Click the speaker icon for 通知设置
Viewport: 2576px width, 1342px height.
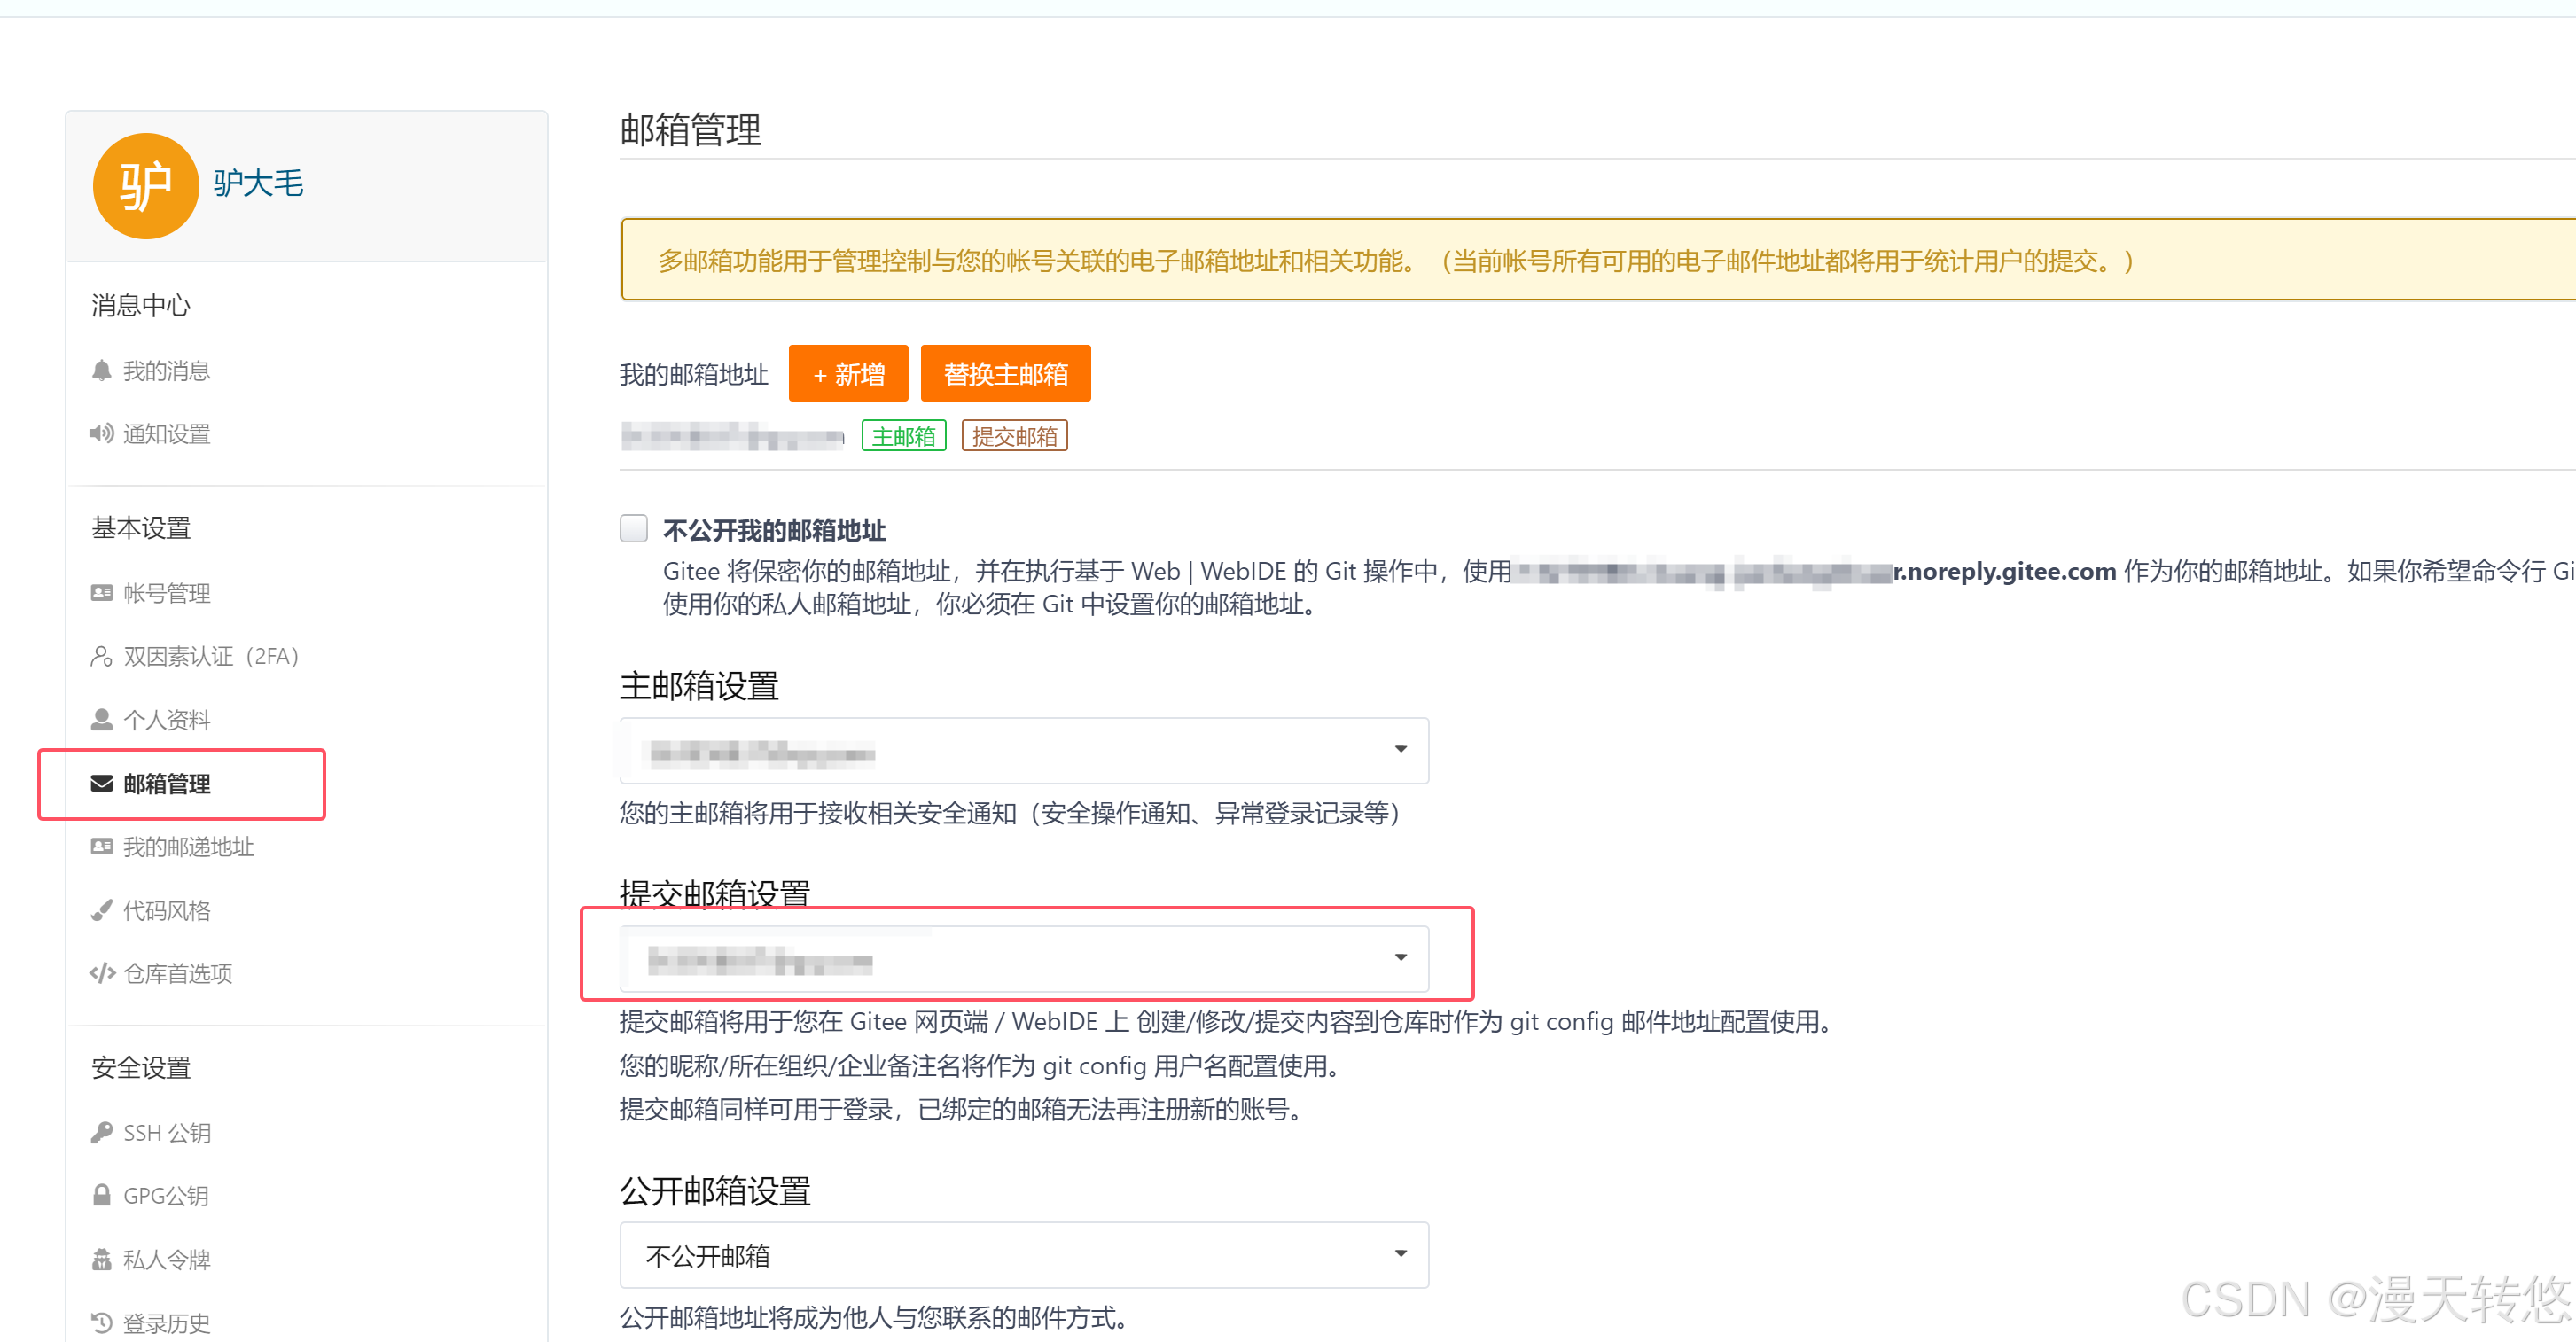pos(101,434)
